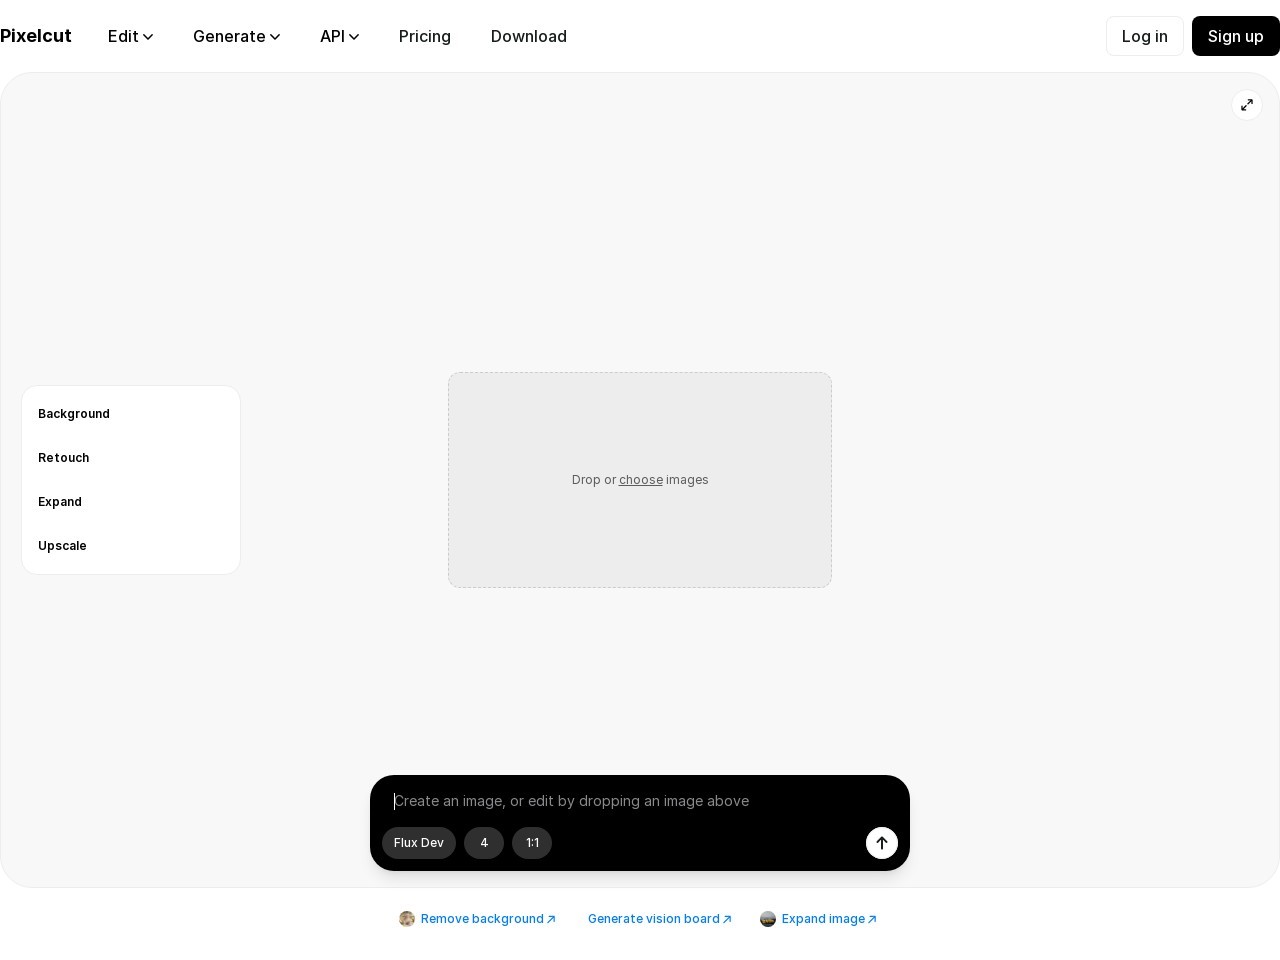
Task: Select the Background tool
Action: pos(74,414)
